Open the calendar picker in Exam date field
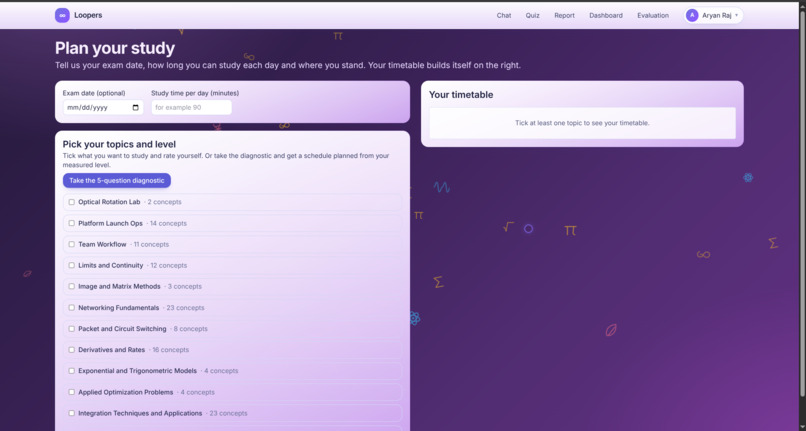806x431 pixels. pos(136,107)
